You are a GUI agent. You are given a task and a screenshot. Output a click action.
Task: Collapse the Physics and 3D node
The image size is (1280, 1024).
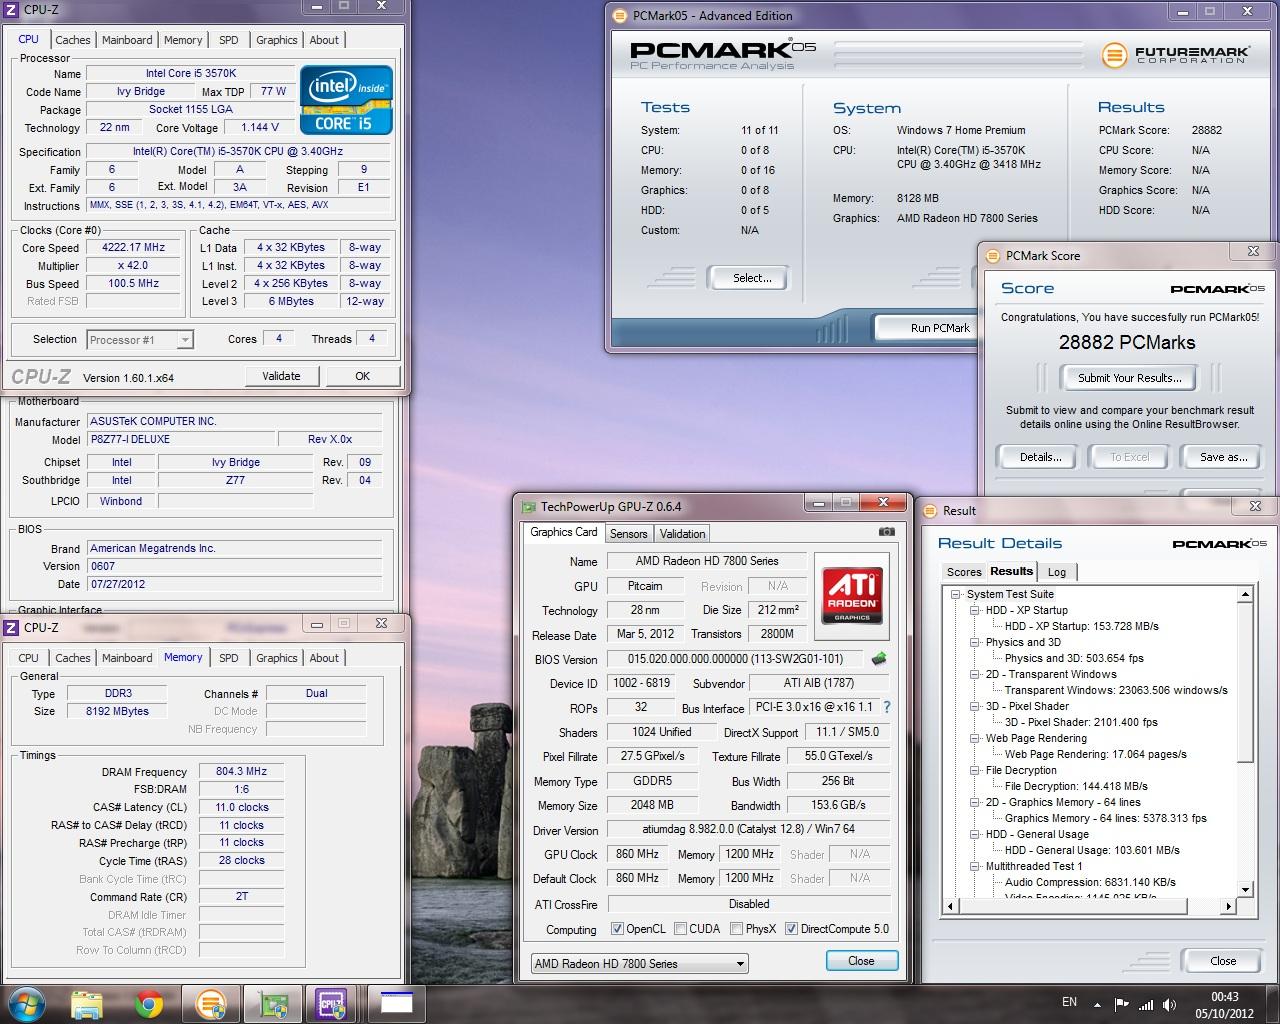tap(975, 642)
